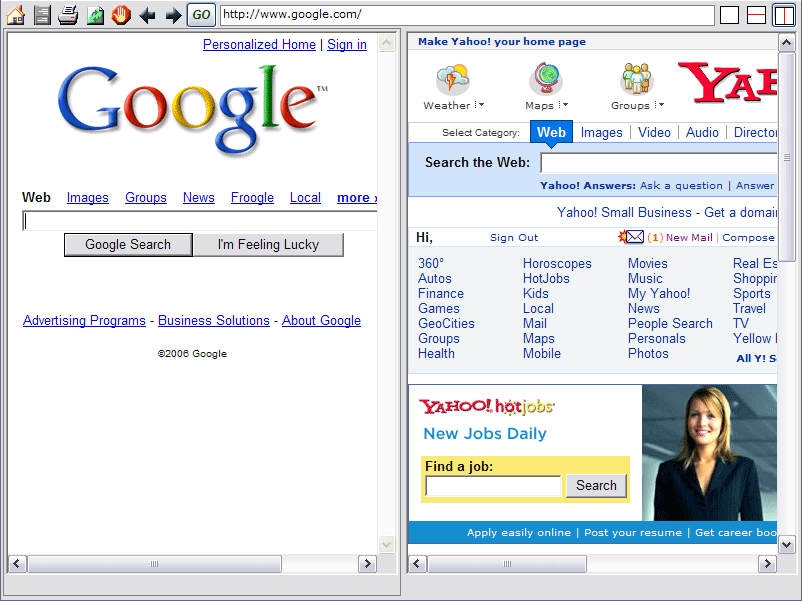Click Yahoo pane horizontal scroll left arrow
Image resolution: width=802 pixels, height=601 pixels.
(416, 564)
